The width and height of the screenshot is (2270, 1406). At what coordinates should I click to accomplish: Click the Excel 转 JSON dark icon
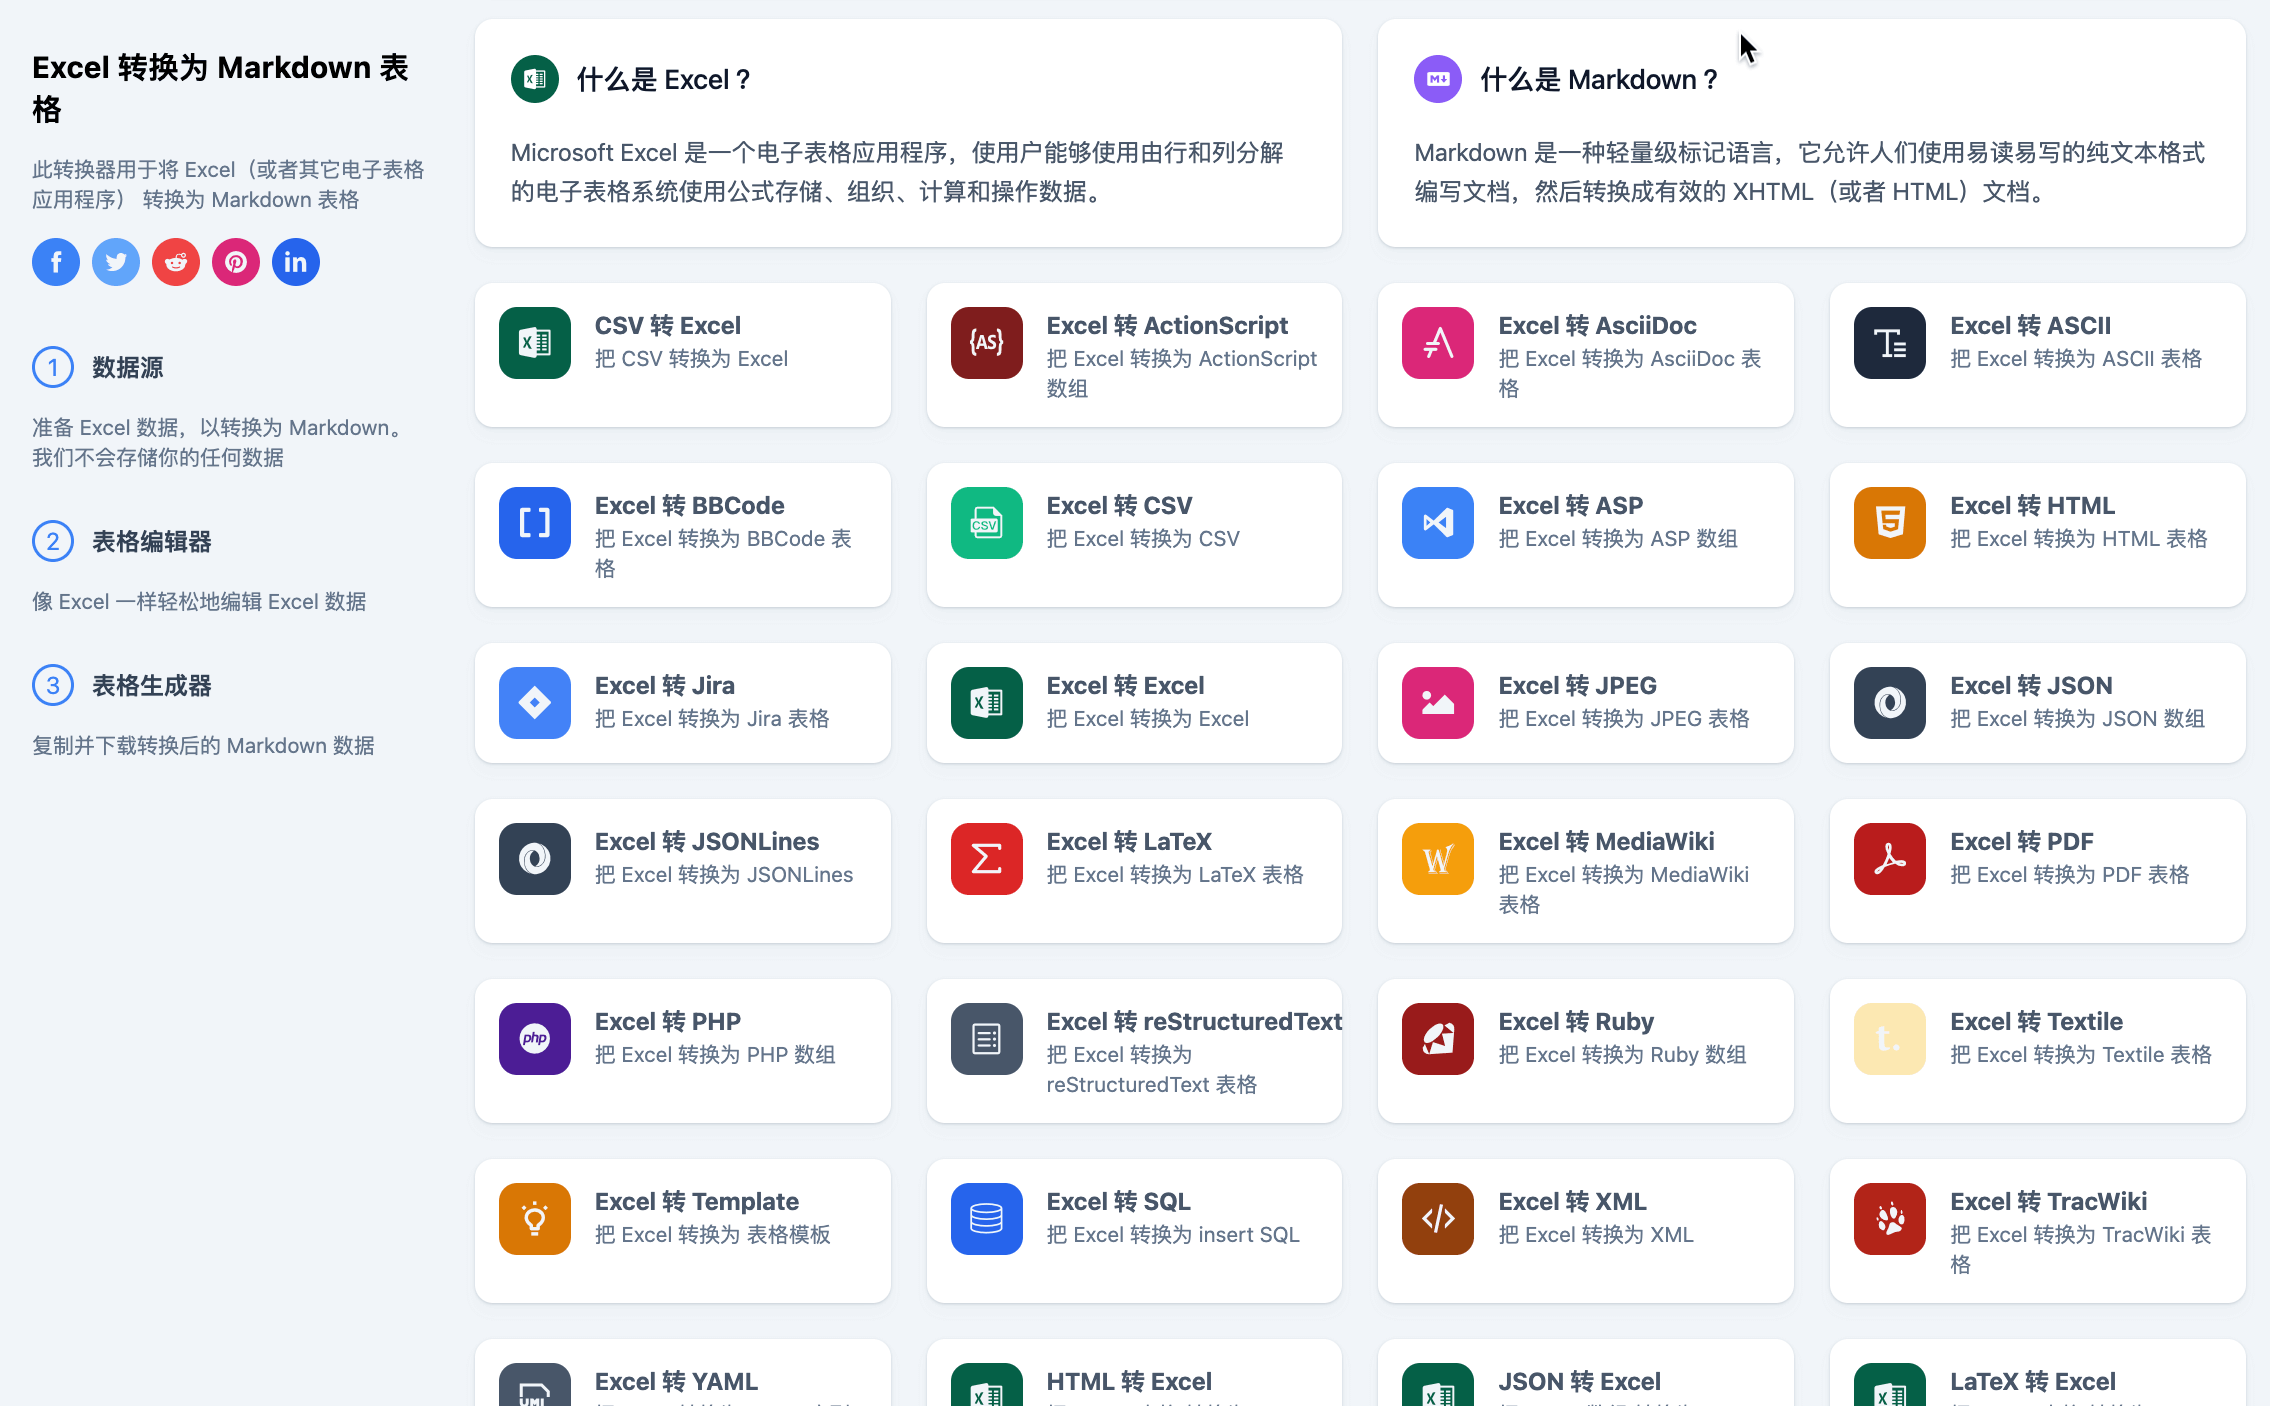(x=1890, y=703)
